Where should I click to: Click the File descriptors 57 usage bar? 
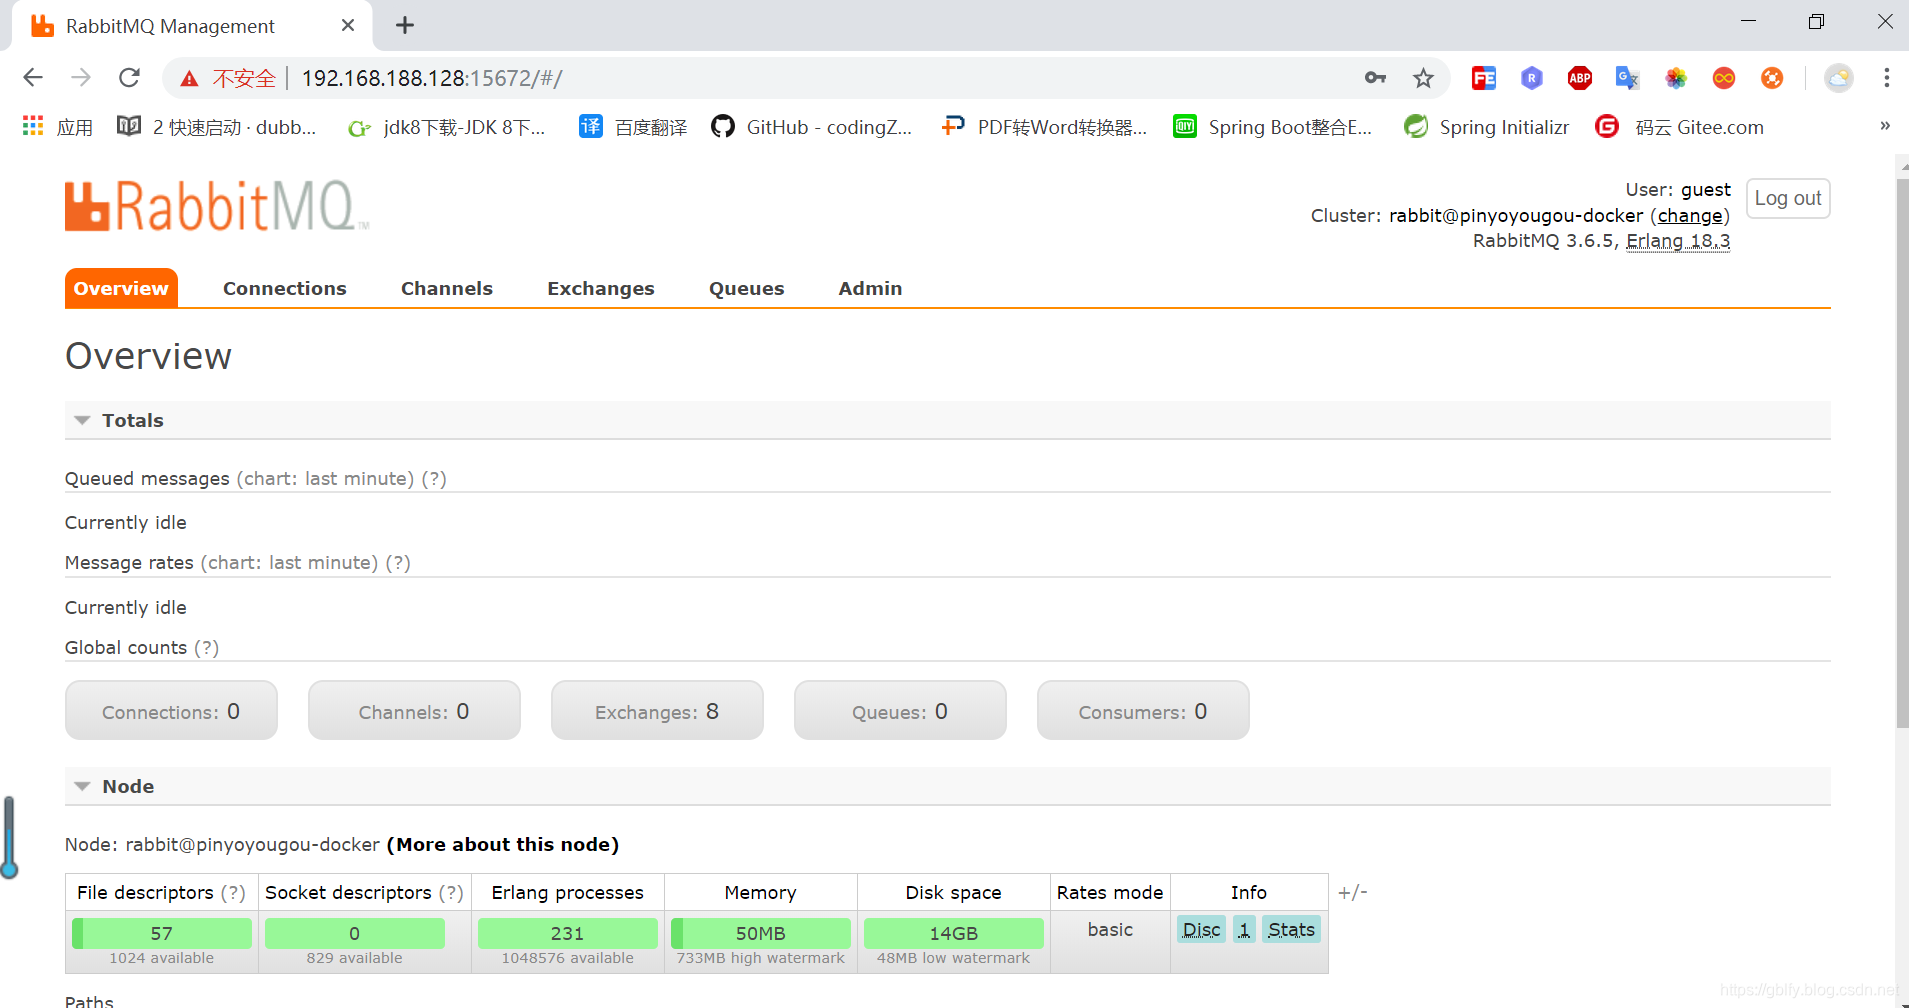tap(162, 933)
